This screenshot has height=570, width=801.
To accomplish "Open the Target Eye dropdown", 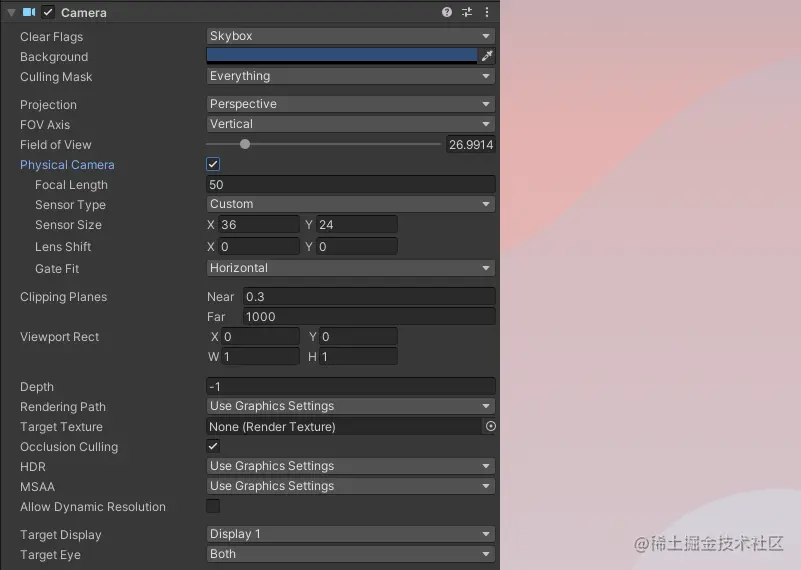I will click(350, 554).
